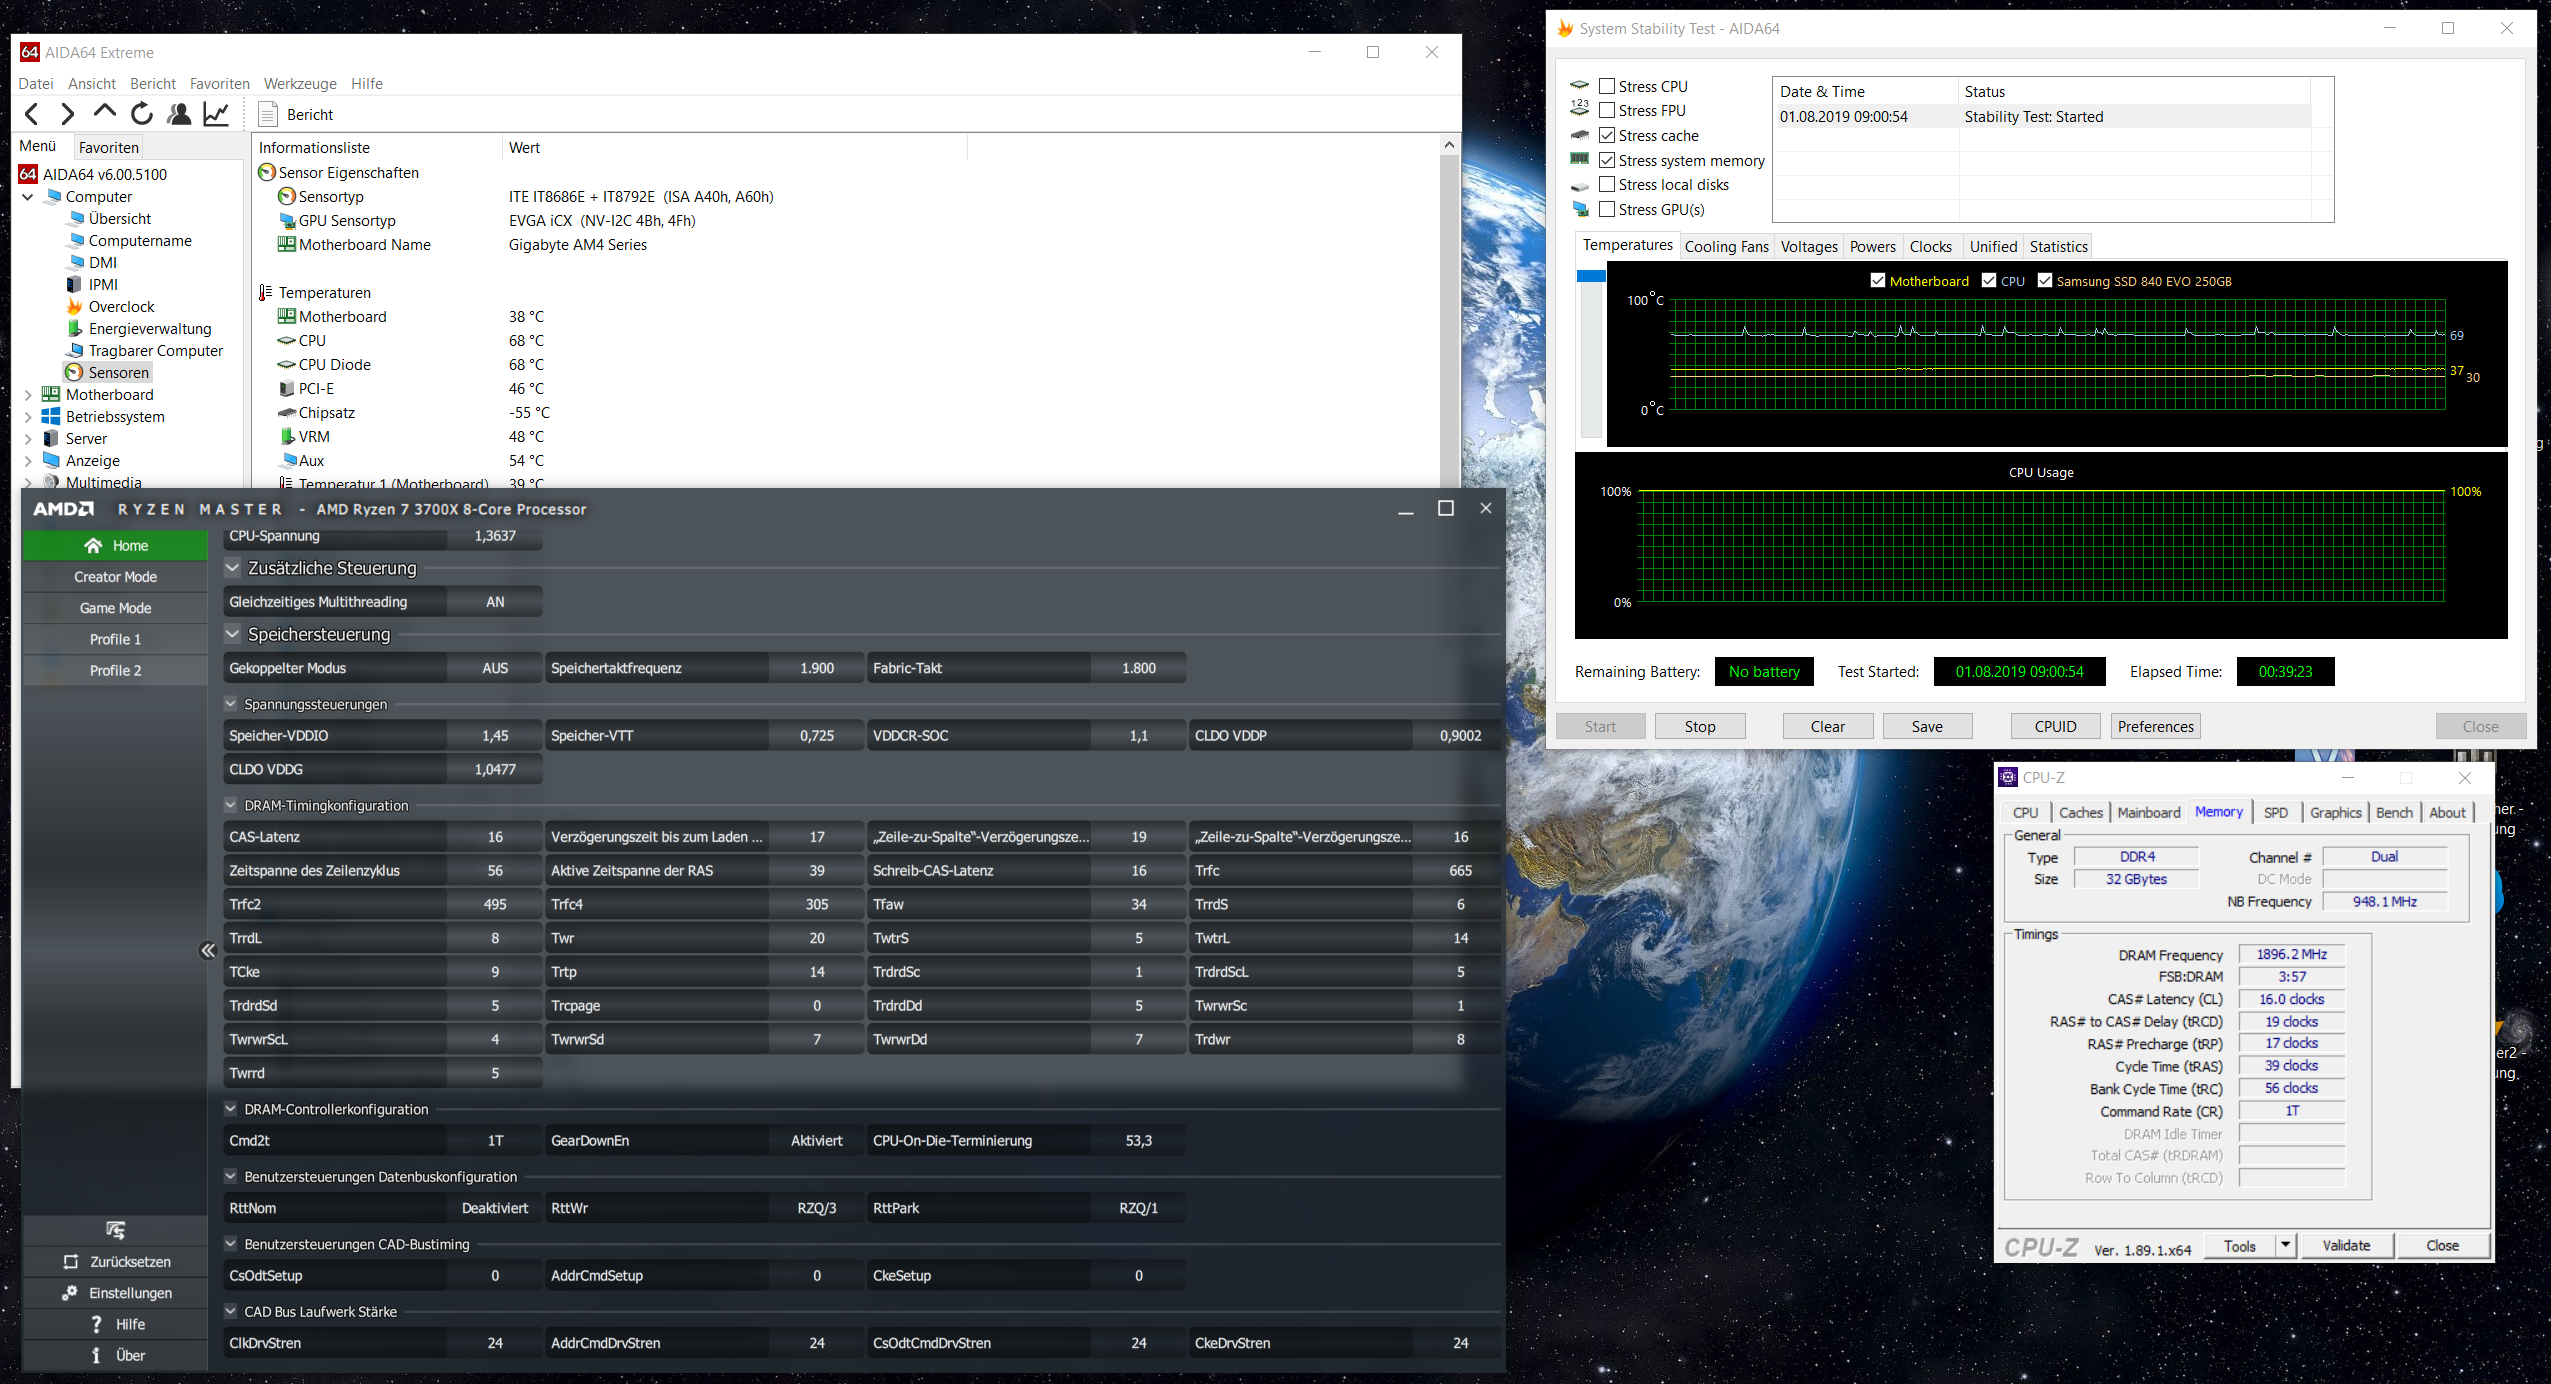2551x1384 pixels.
Task: Enable the Stress CPU checkbox
Action: (1607, 86)
